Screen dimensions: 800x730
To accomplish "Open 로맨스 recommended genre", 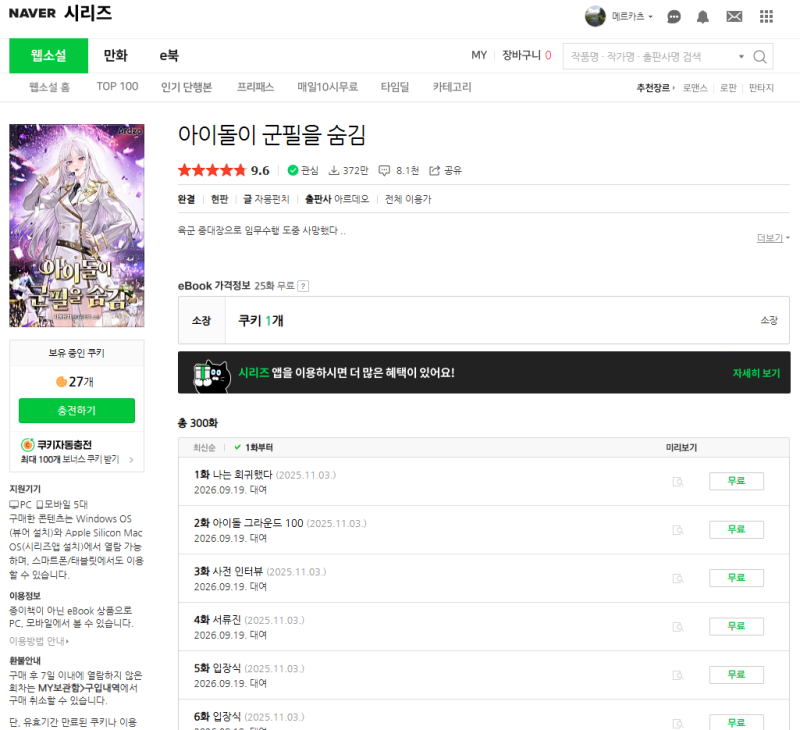I will coord(695,88).
